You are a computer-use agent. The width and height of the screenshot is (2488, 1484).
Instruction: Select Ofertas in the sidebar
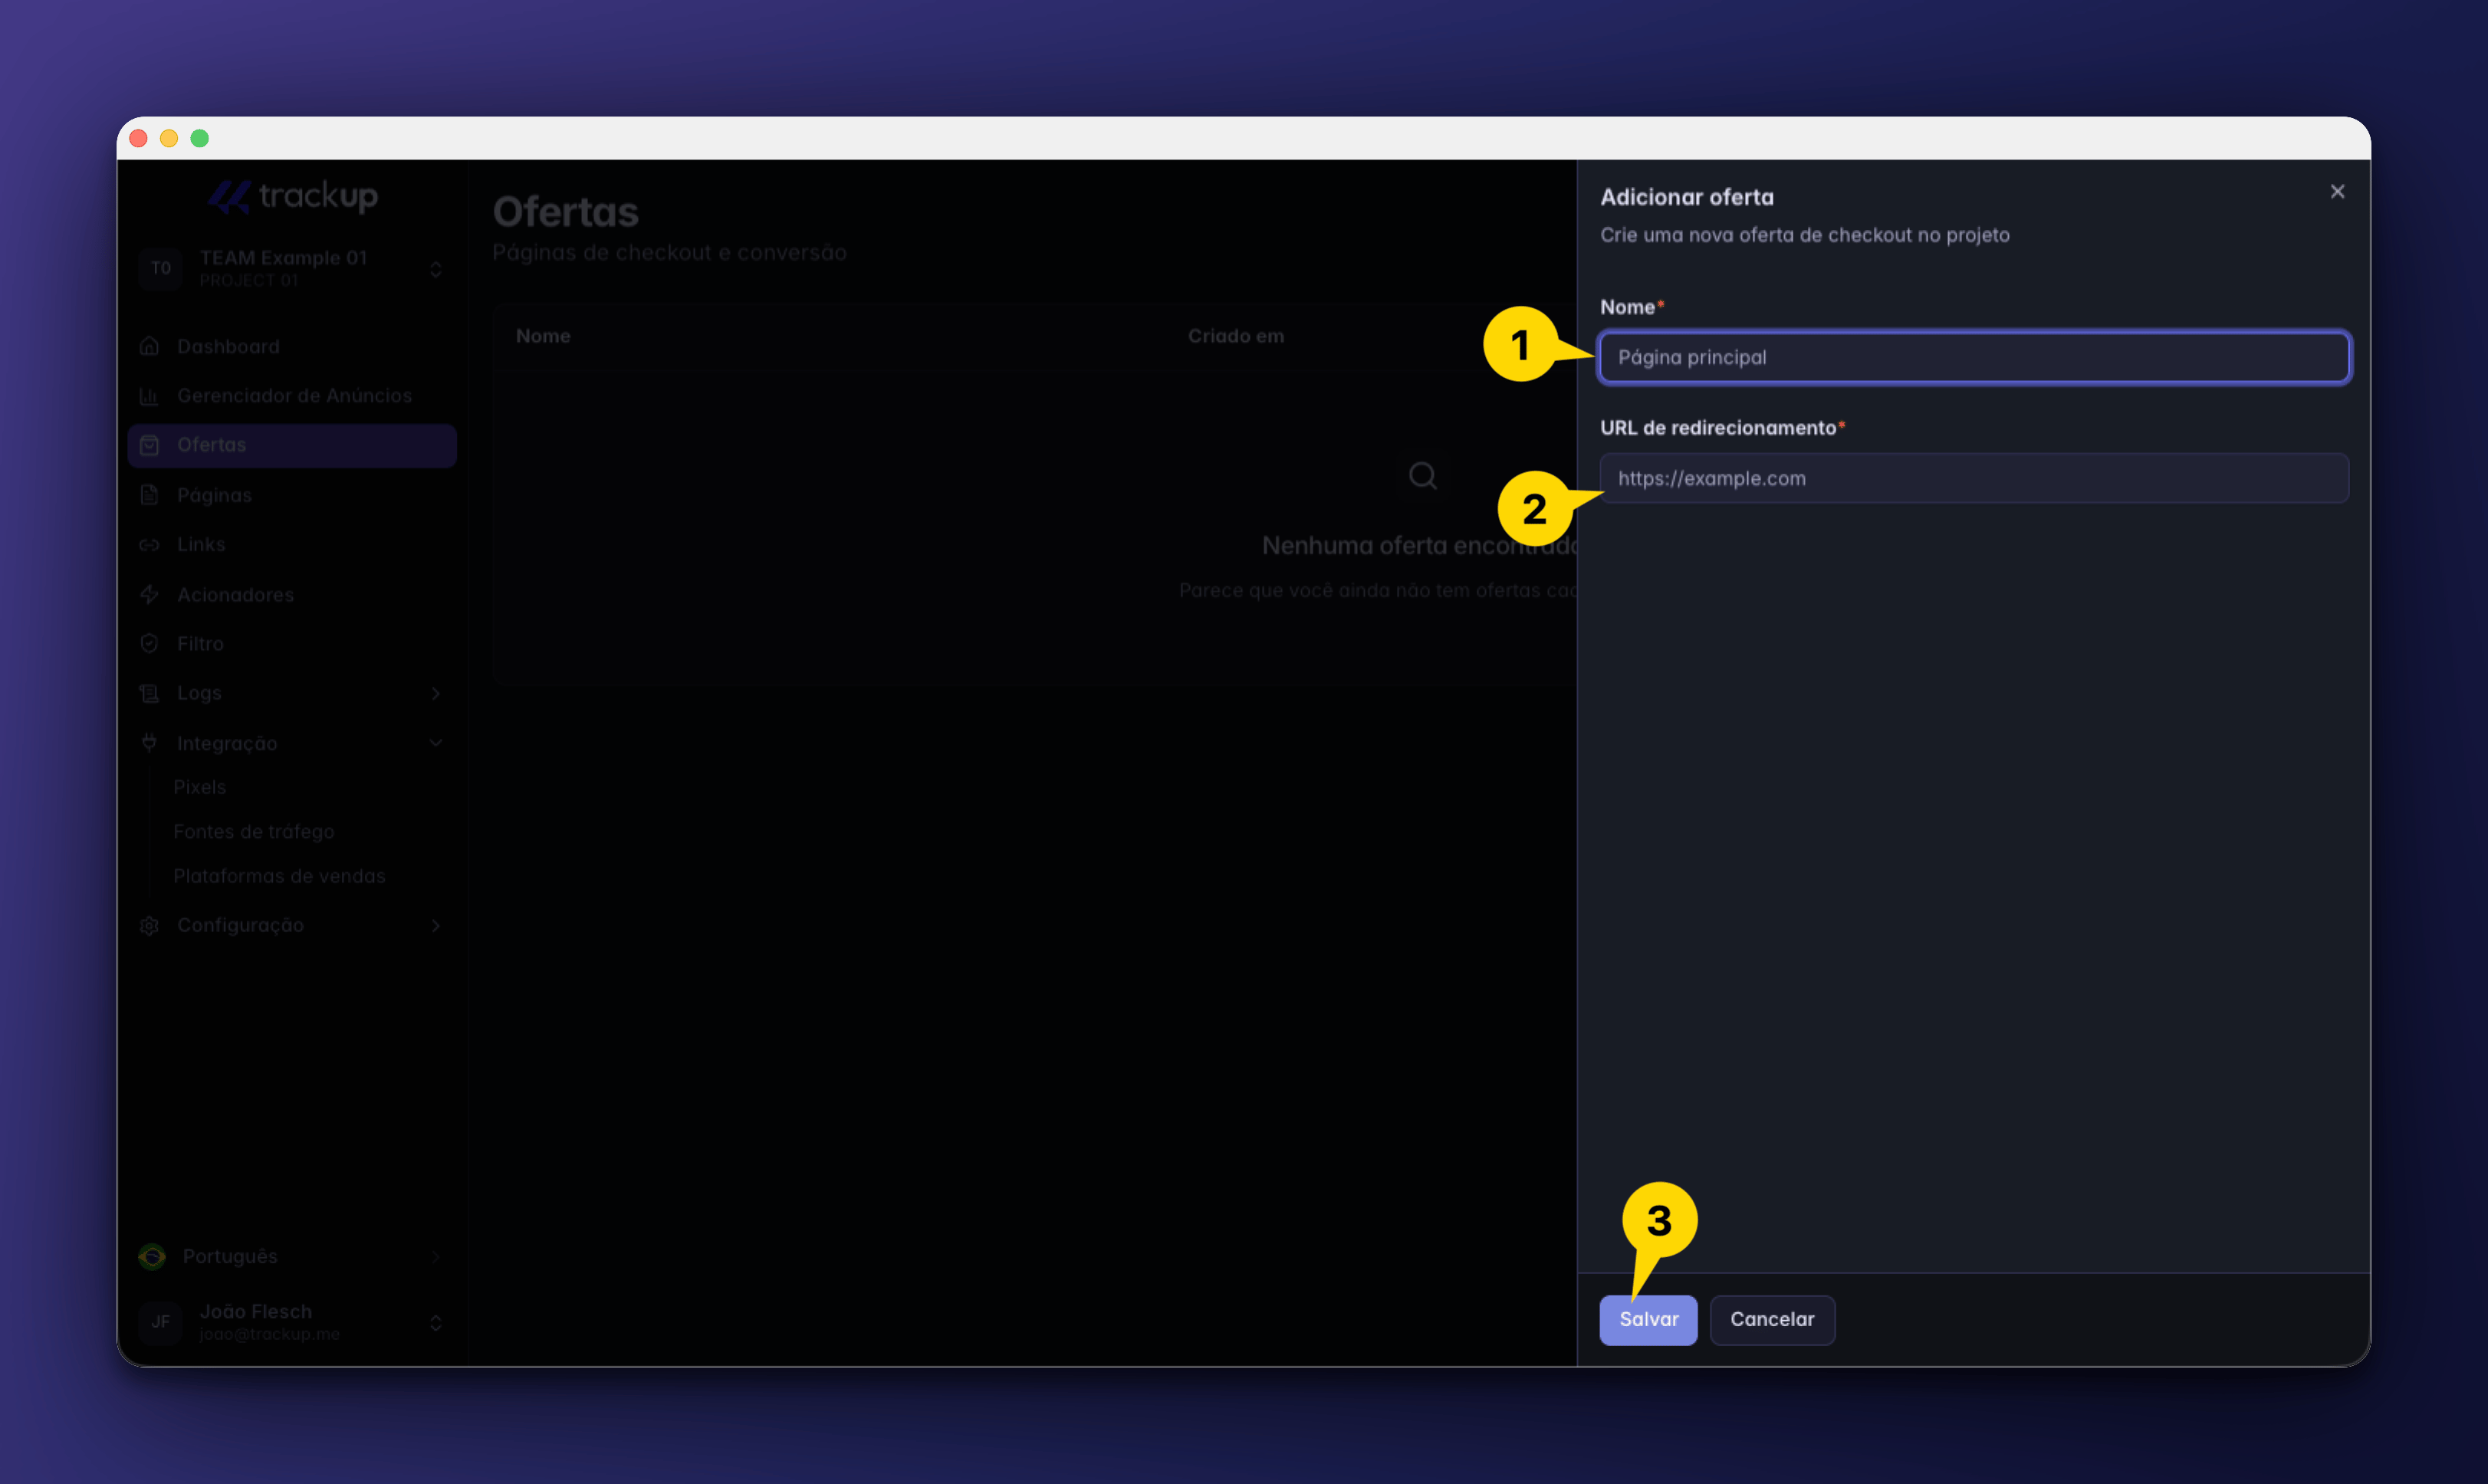[292, 445]
